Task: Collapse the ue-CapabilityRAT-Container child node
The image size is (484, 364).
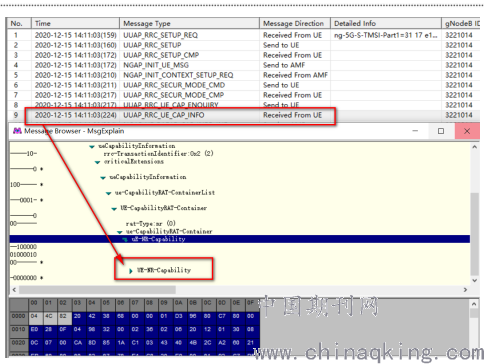Action: tap(120, 232)
